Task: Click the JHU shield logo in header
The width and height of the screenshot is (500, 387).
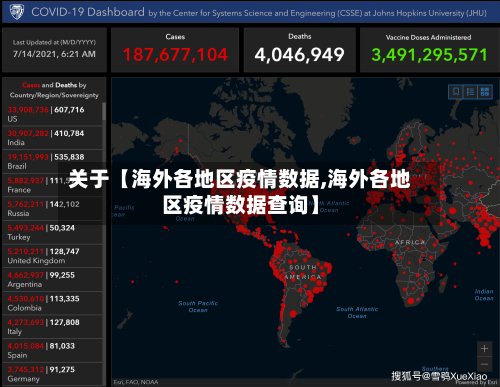Action: tap(16, 12)
